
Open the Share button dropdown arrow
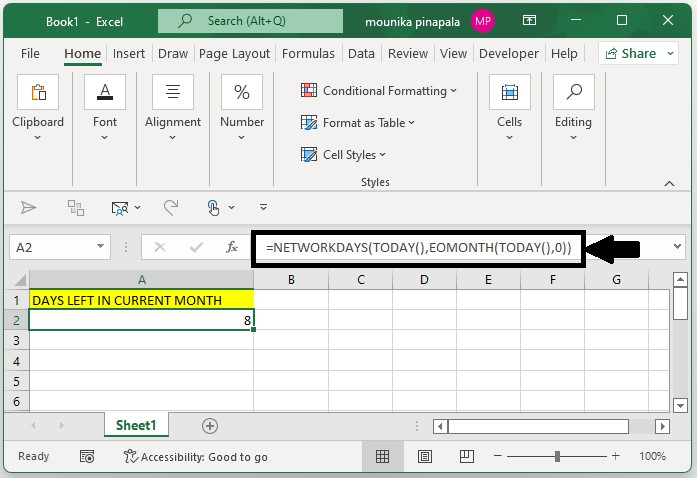[670, 53]
